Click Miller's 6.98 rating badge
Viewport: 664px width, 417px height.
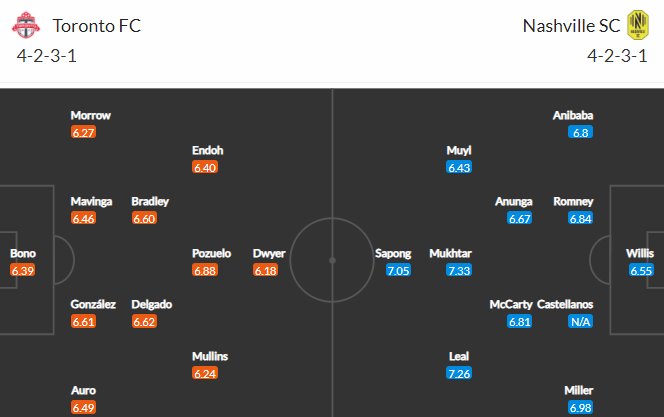click(x=581, y=408)
